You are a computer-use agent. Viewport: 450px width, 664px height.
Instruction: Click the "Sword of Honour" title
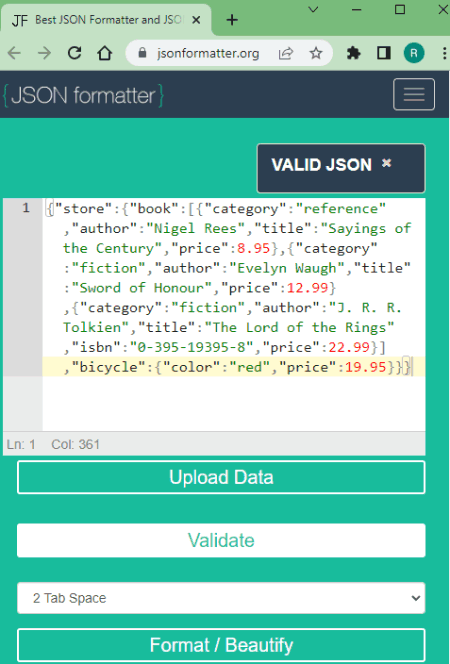pos(141,288)
